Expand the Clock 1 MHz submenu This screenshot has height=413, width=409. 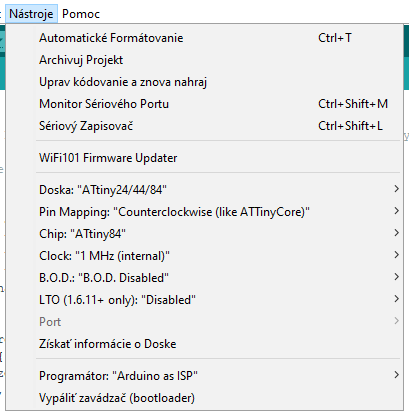tap(204, 256)
